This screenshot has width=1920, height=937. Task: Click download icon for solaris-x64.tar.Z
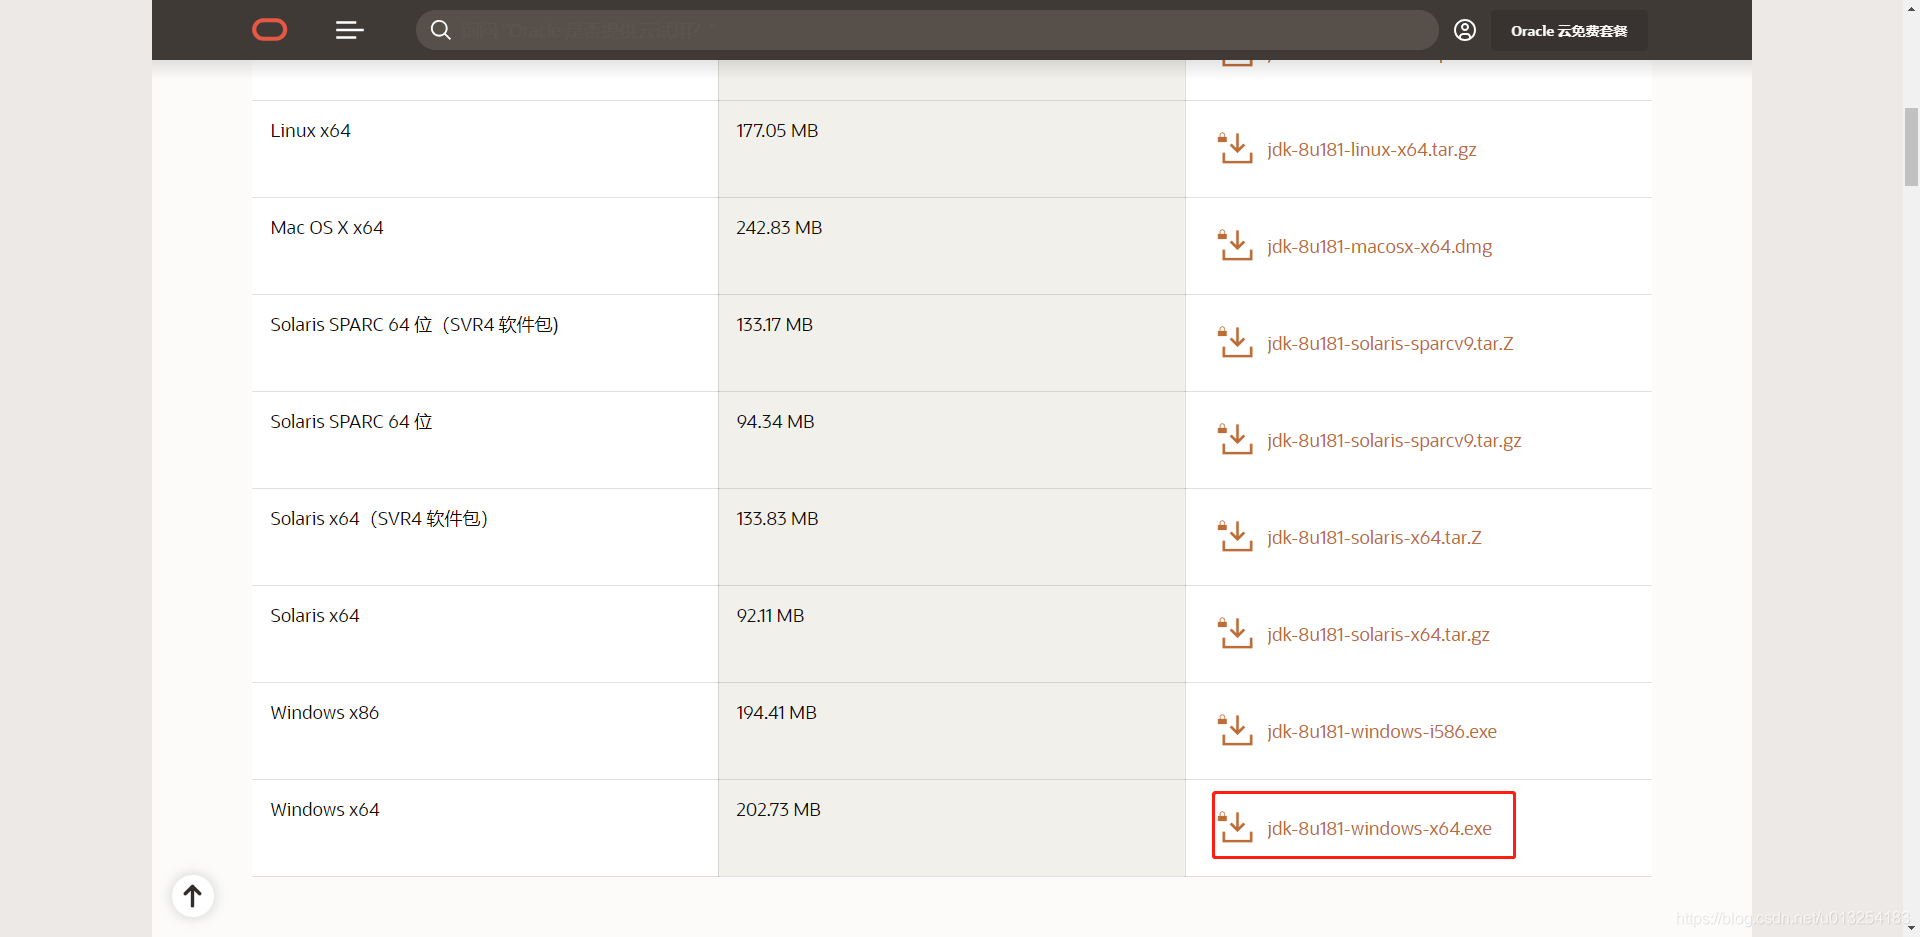pyautogui.click(x=1235, y=536)
